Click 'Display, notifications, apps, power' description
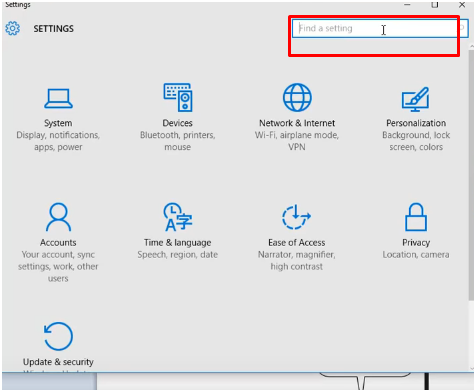Viewport: 476px width, 392px height. [58, 141]
